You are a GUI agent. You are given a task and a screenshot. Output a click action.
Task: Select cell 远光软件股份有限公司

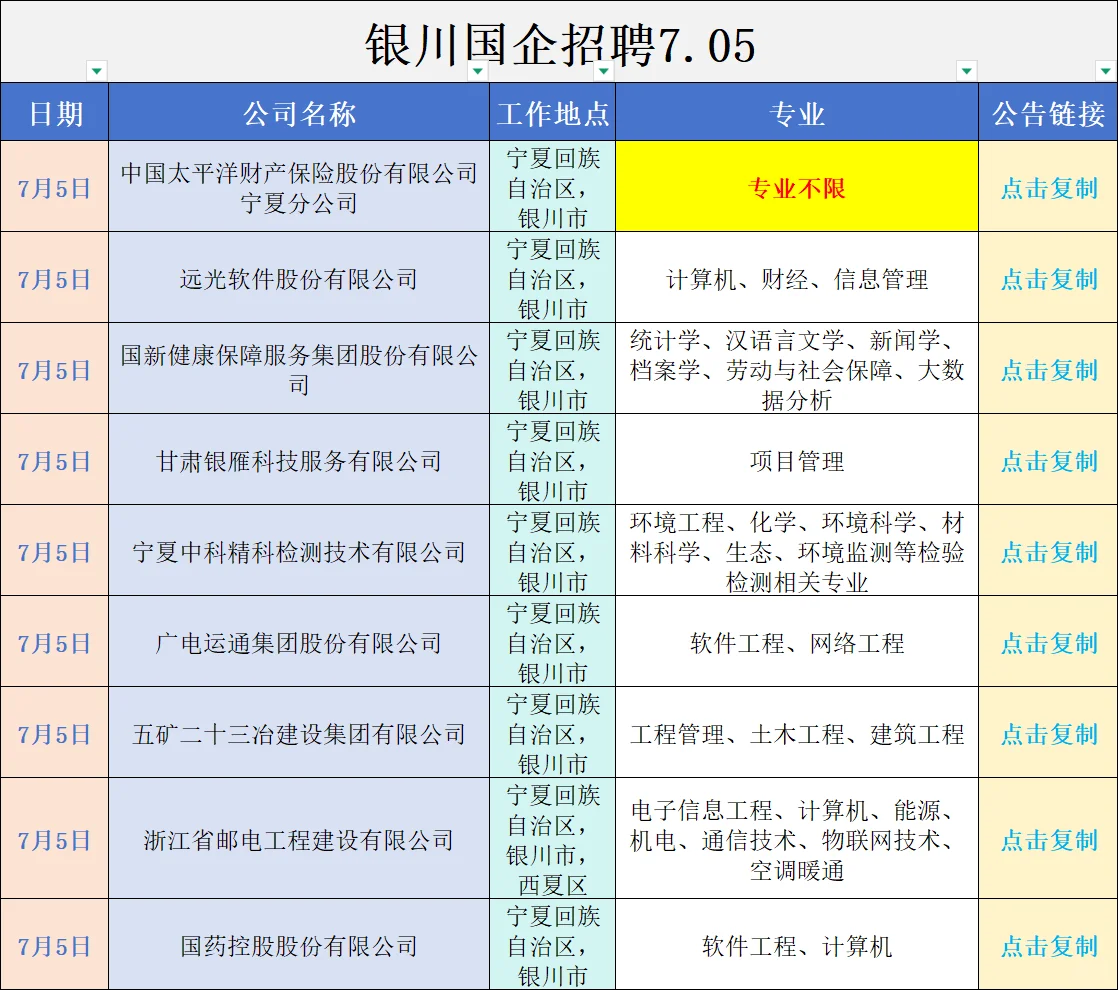pos(299,277)
